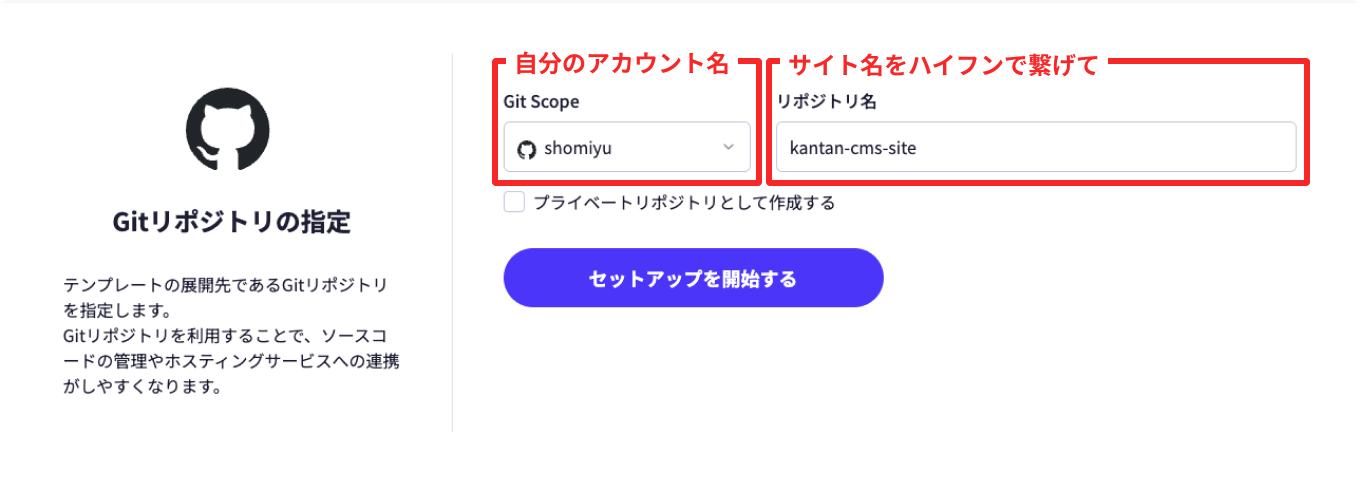The height and width of the screenshot is (484, 1360).
Task: Click the Gitリポジトリの指定 heading
Action: [232, 222]
